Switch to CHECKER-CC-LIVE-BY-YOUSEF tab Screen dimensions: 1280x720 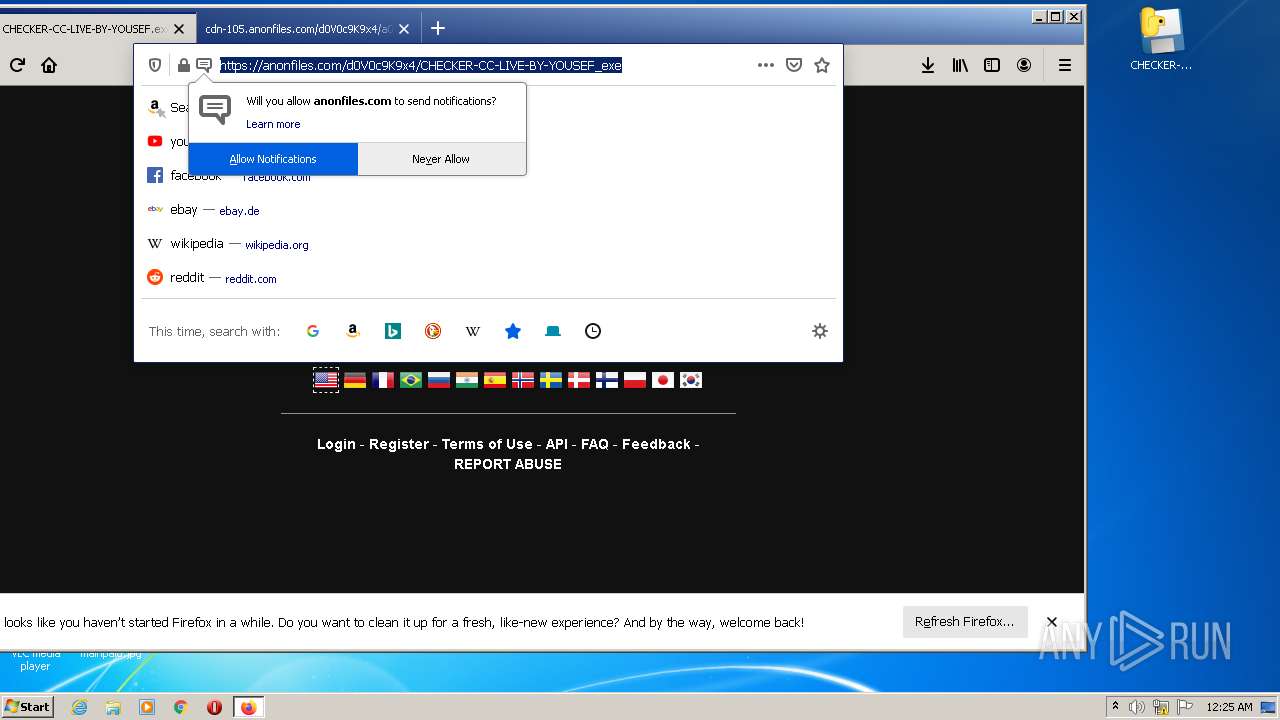(84, 29)
